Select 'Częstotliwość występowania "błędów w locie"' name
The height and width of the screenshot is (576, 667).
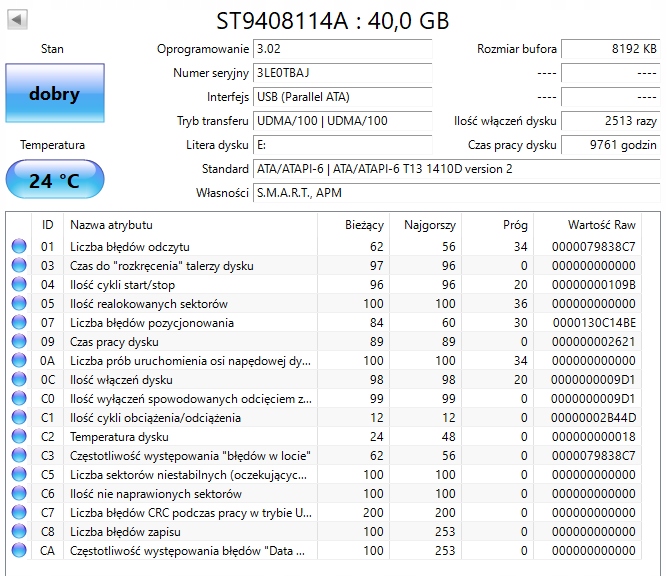[x=190, y=456]
